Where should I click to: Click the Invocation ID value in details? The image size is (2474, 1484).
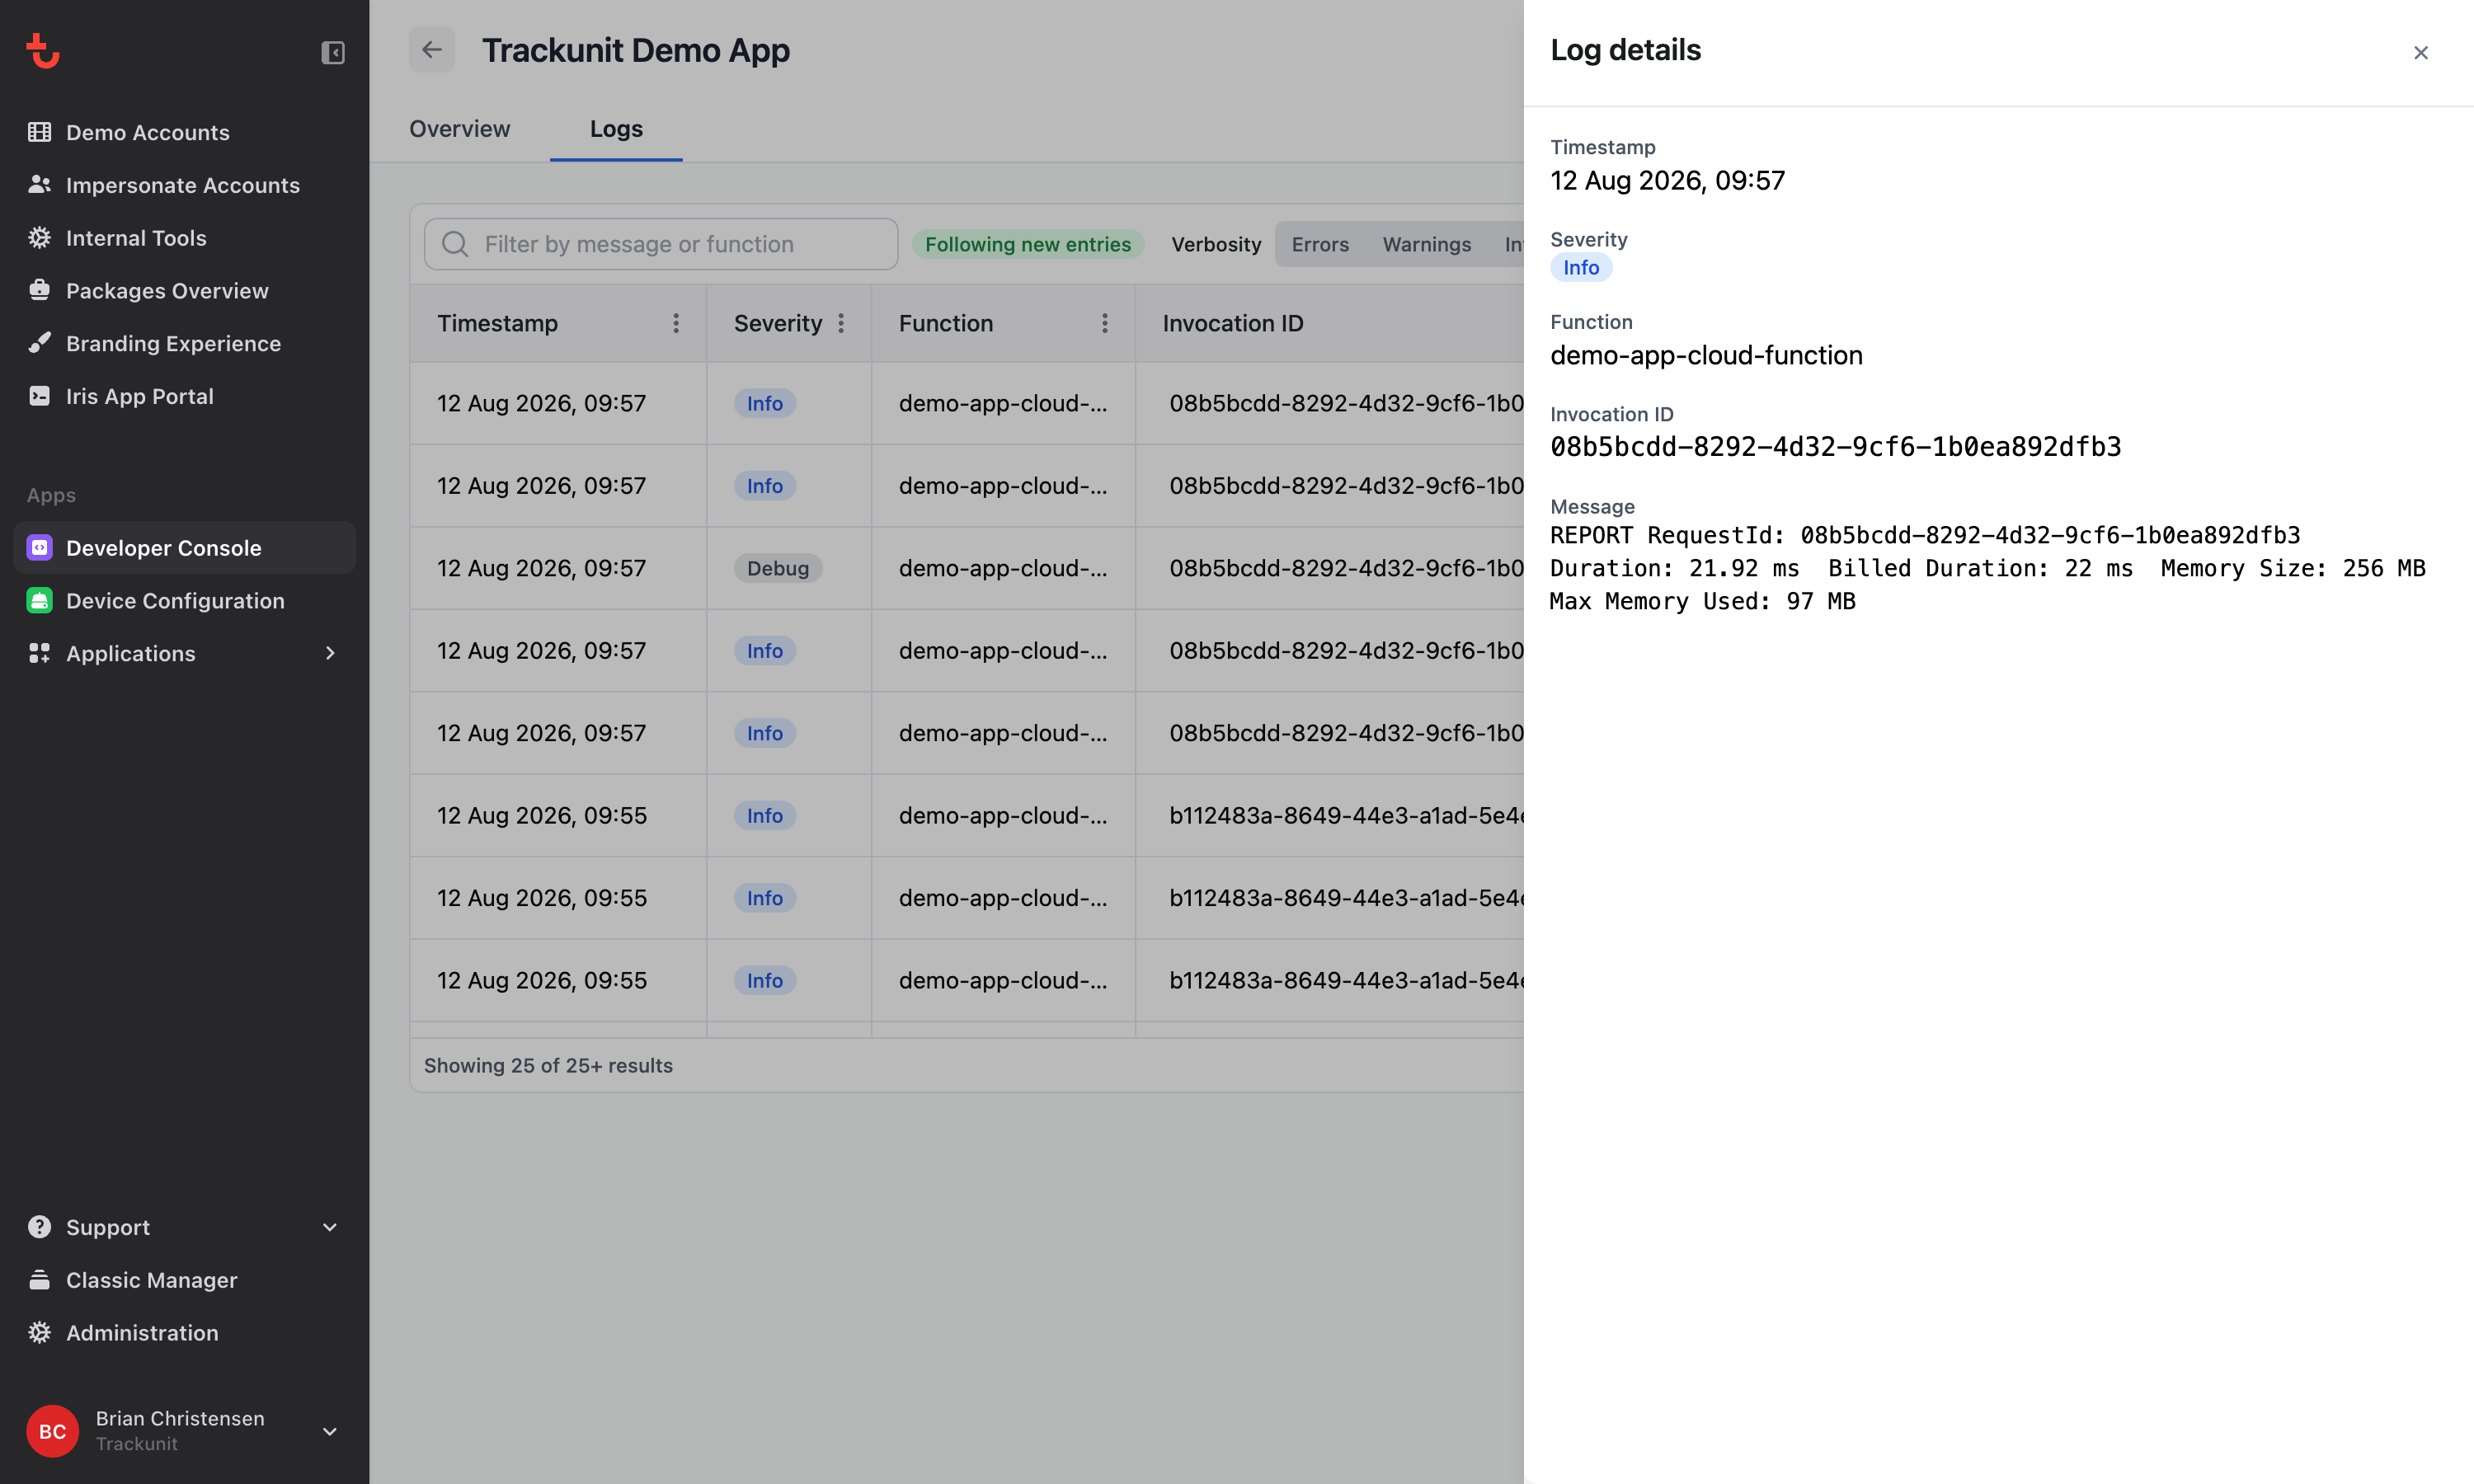click(x=1836, y=446)
